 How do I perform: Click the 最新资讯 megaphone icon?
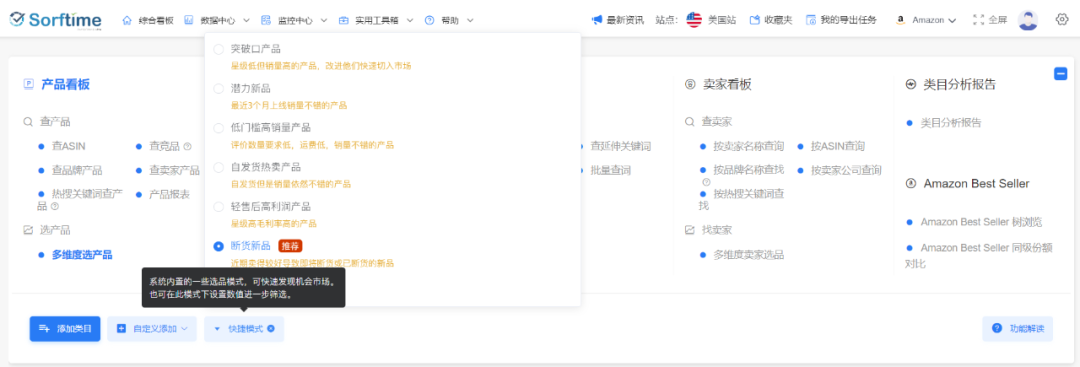(597, 20)
